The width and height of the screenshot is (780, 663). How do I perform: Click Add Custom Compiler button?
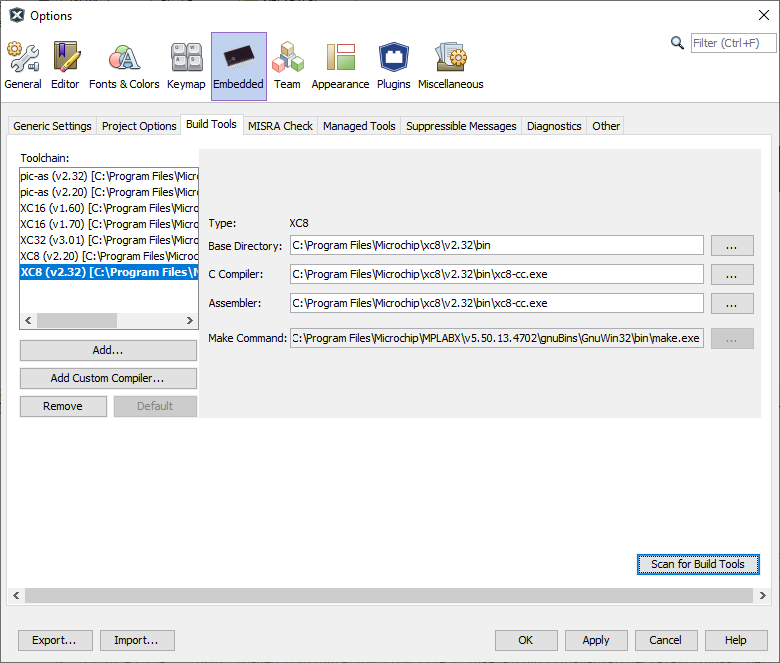tap(108, 379)
